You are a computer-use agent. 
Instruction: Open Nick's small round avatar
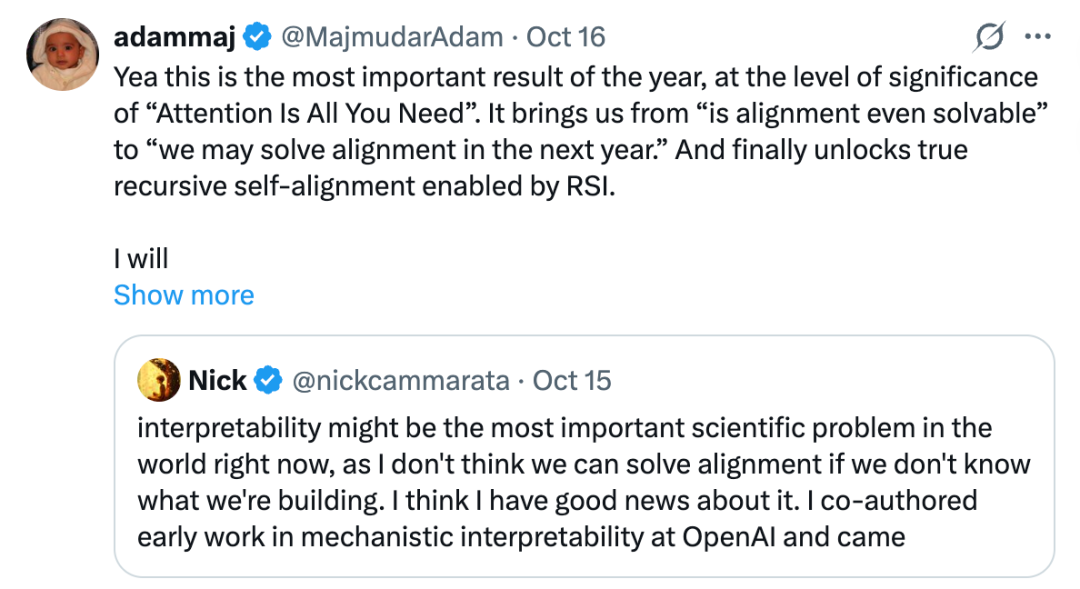pos(158,380)
